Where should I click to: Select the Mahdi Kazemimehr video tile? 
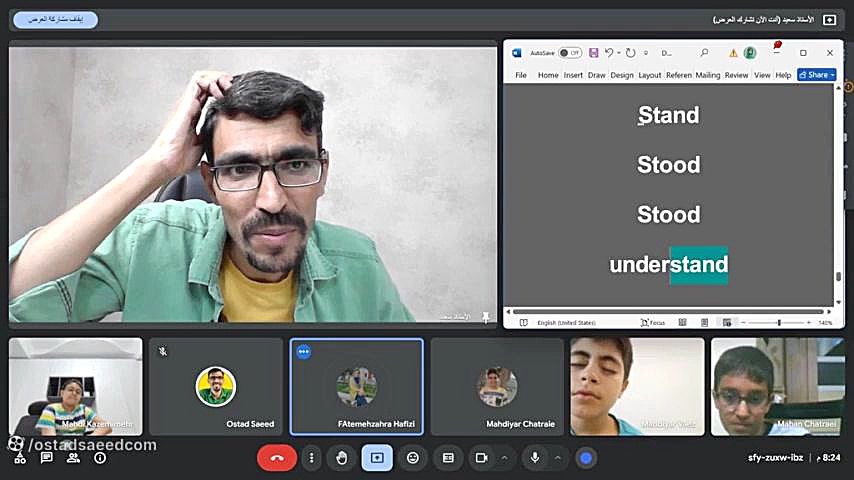[76, 386]
